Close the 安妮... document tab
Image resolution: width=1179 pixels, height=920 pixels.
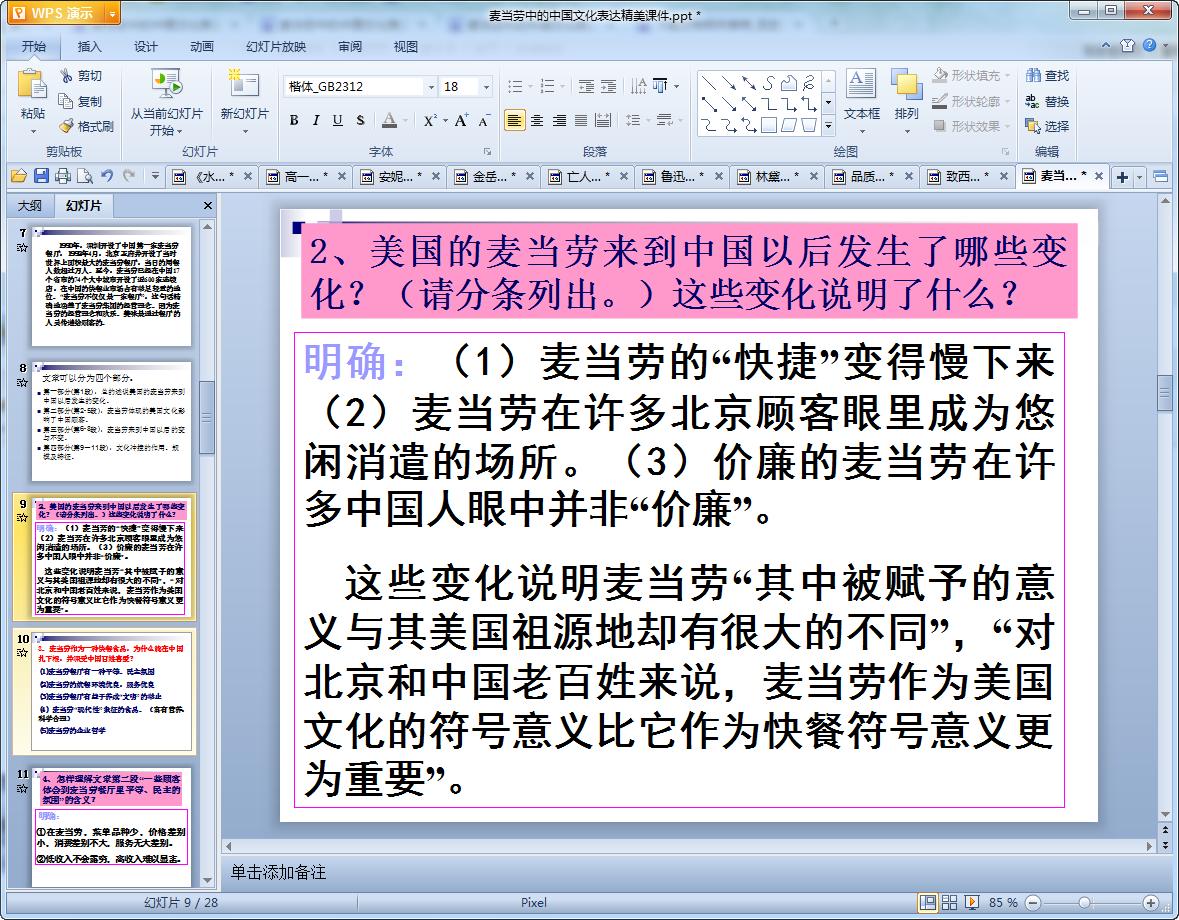pos(435,177)
